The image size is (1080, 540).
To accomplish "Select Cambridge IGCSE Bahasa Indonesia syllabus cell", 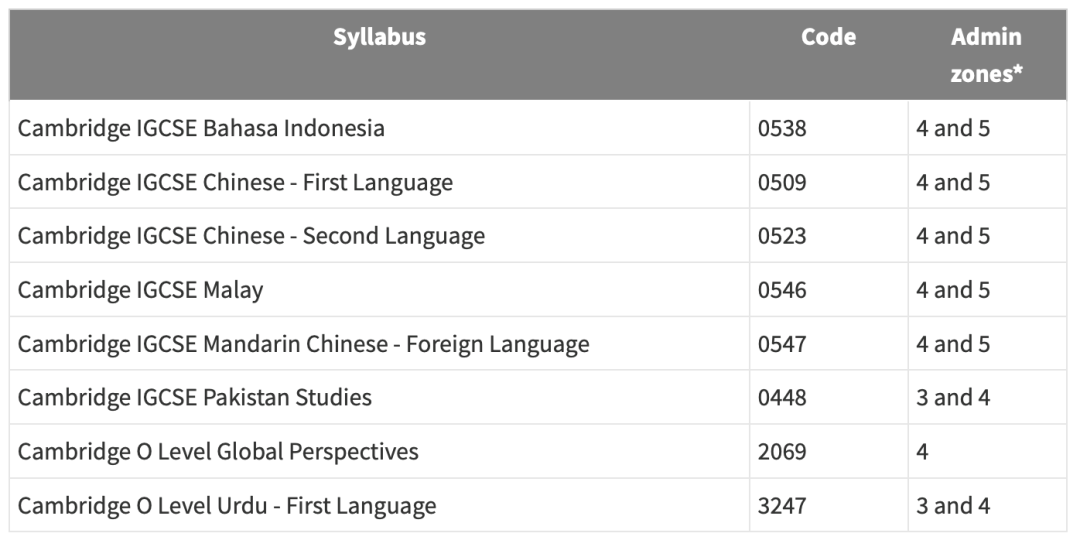I will [201, 129].
